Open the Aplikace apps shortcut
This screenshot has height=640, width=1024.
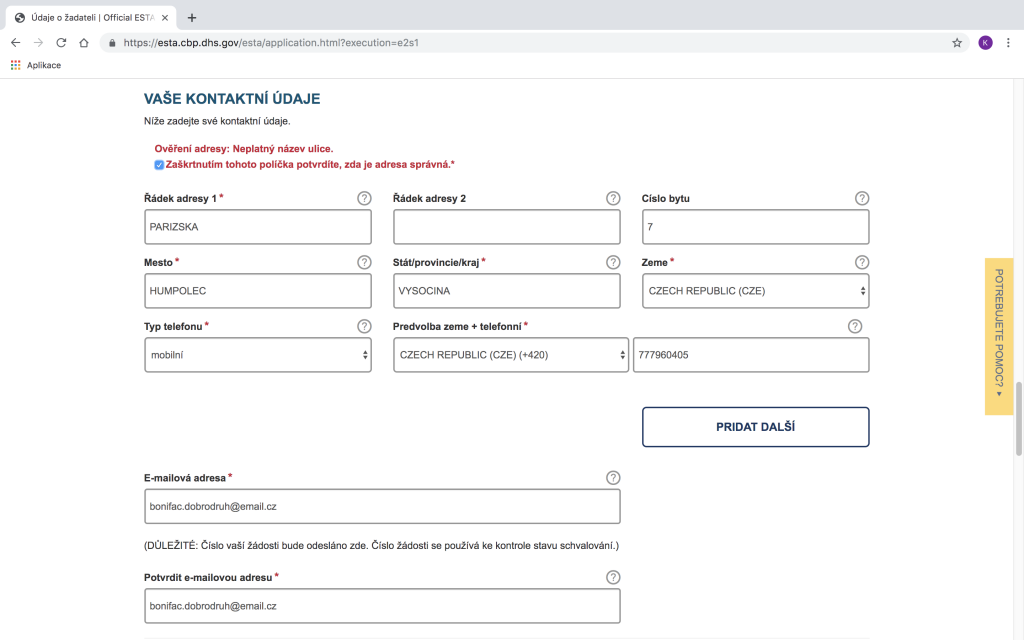click(x=36, y=65)
